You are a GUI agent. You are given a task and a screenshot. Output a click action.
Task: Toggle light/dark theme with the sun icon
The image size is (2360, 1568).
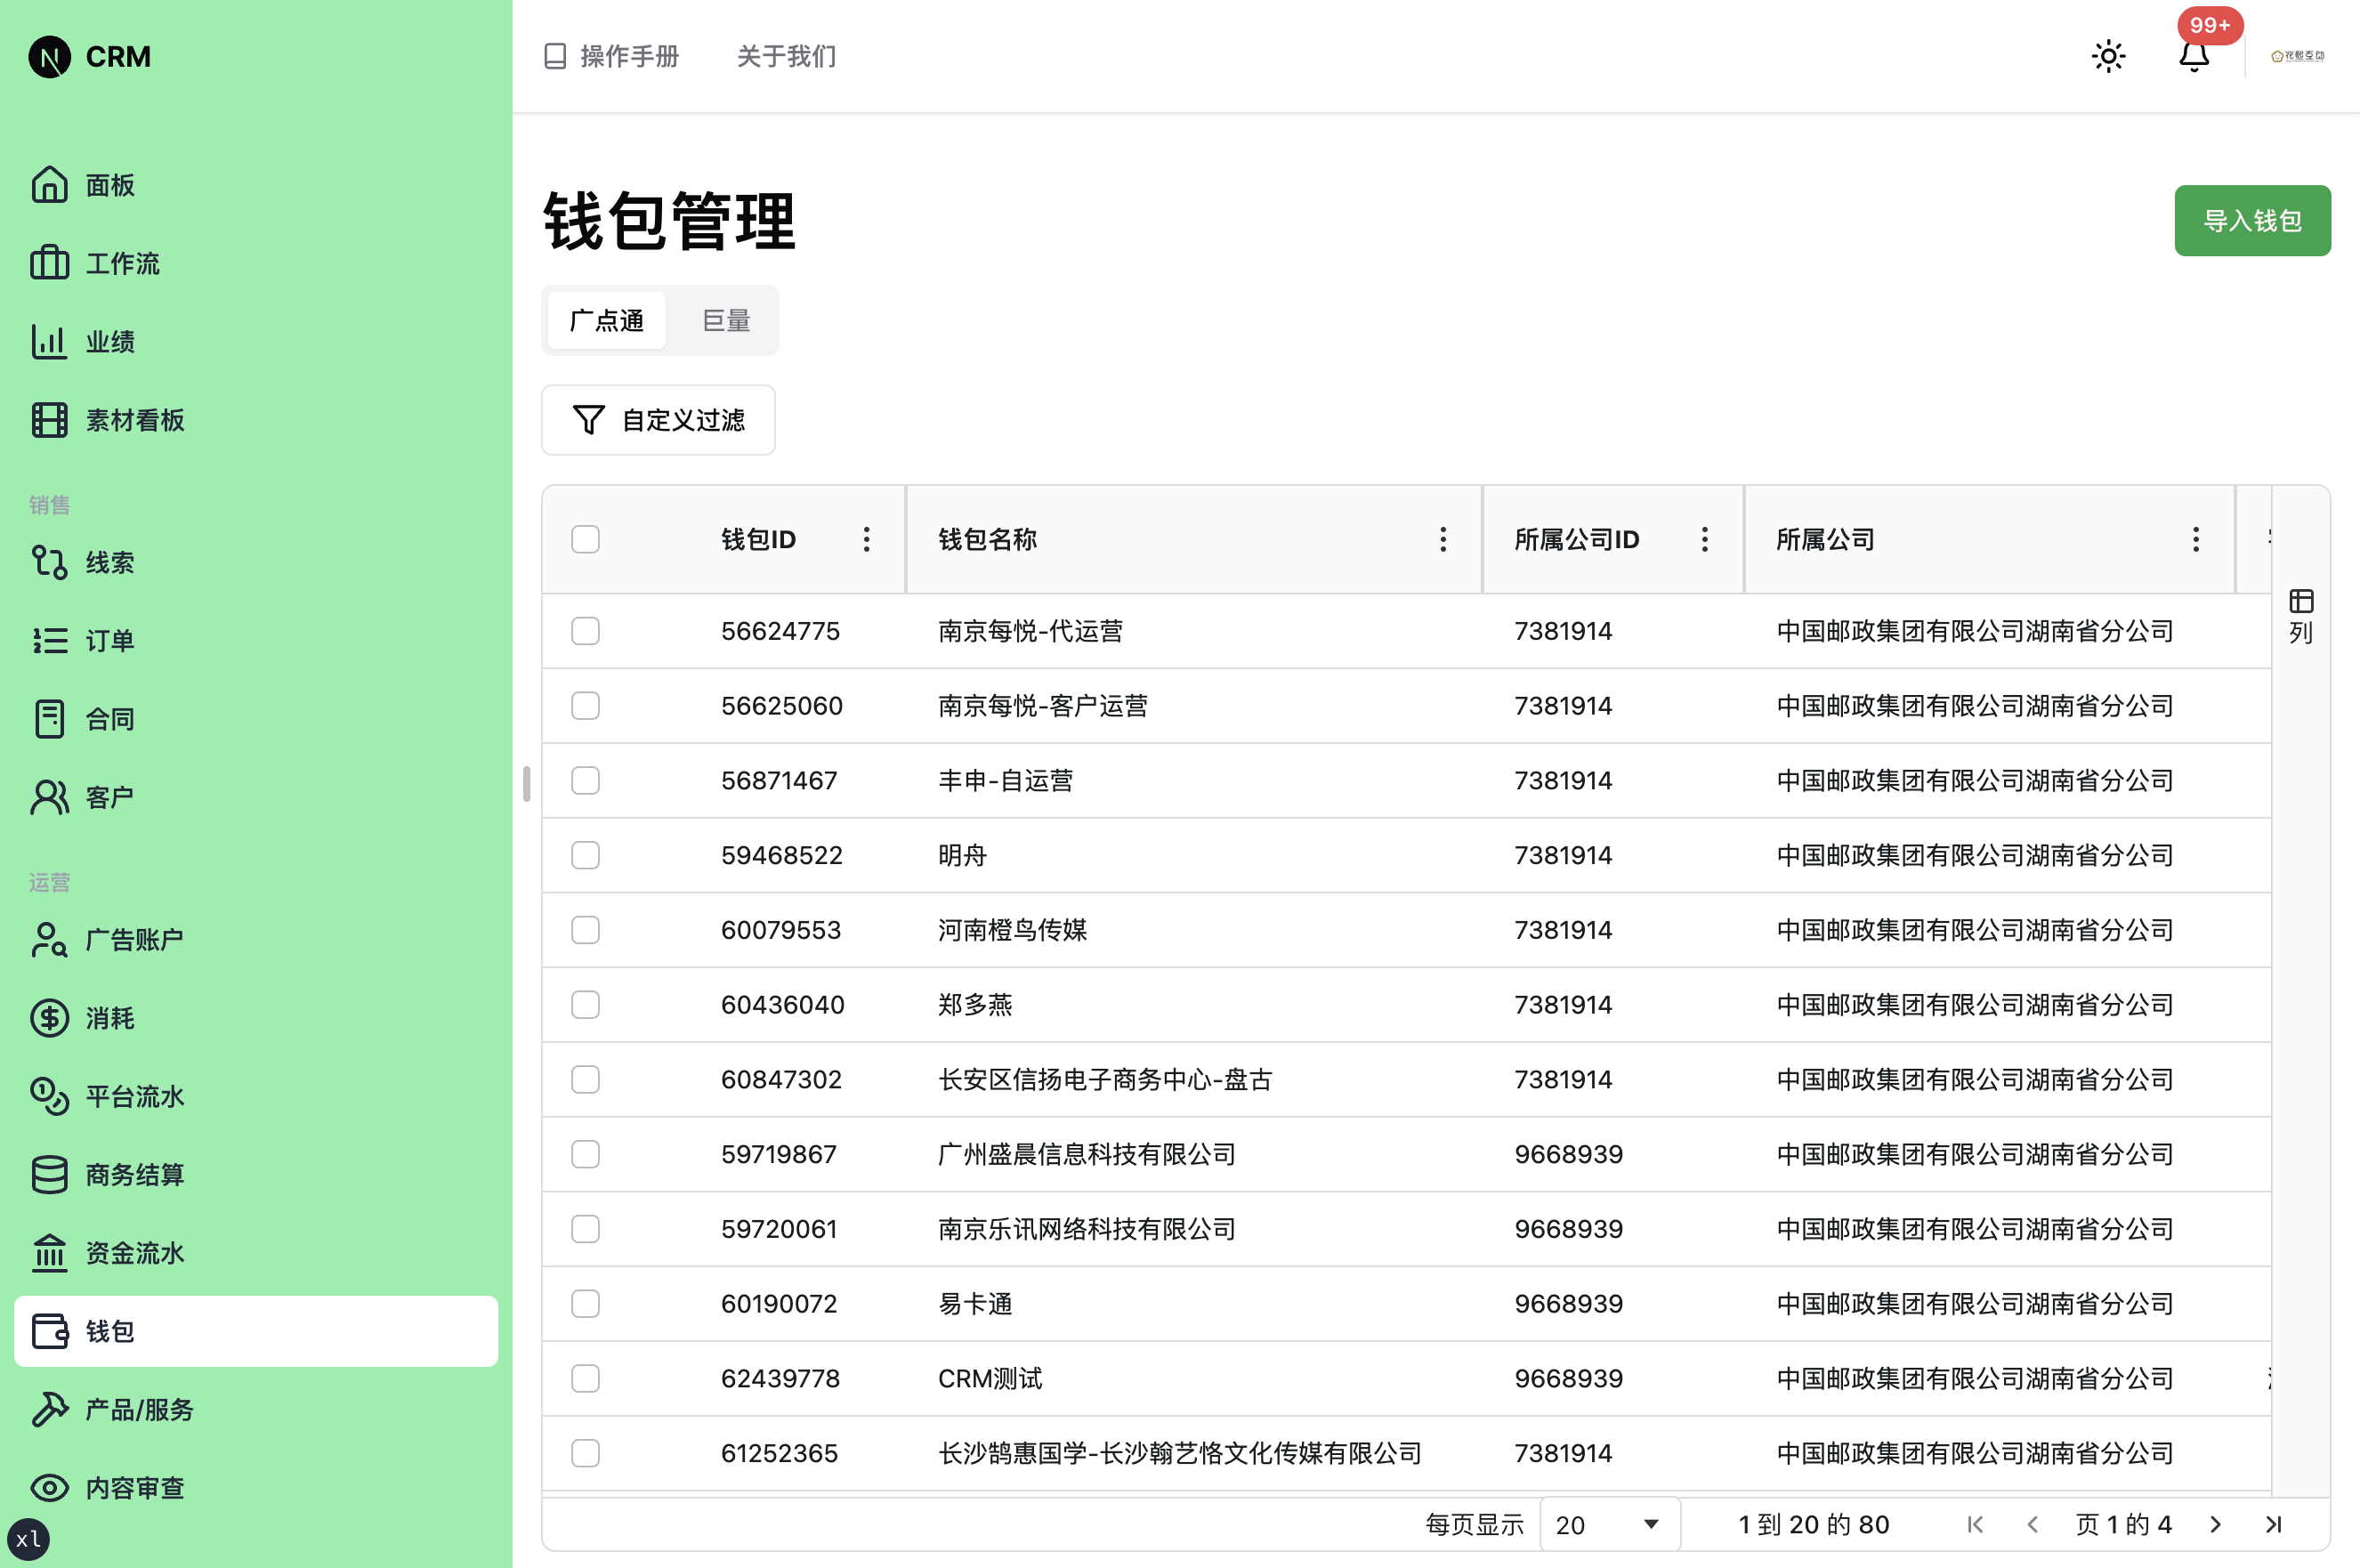(2109, 56)
